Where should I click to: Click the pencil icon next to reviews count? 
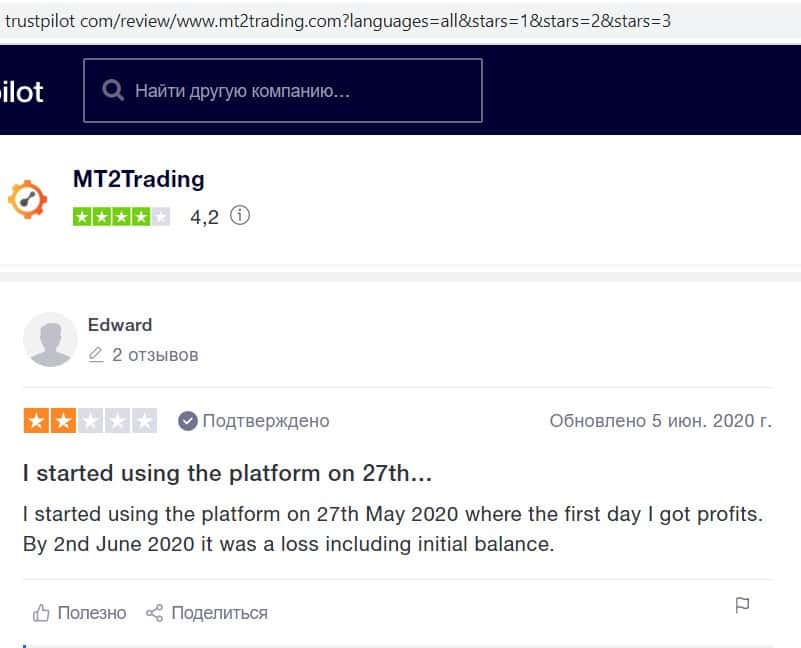(x=96, y=355)
